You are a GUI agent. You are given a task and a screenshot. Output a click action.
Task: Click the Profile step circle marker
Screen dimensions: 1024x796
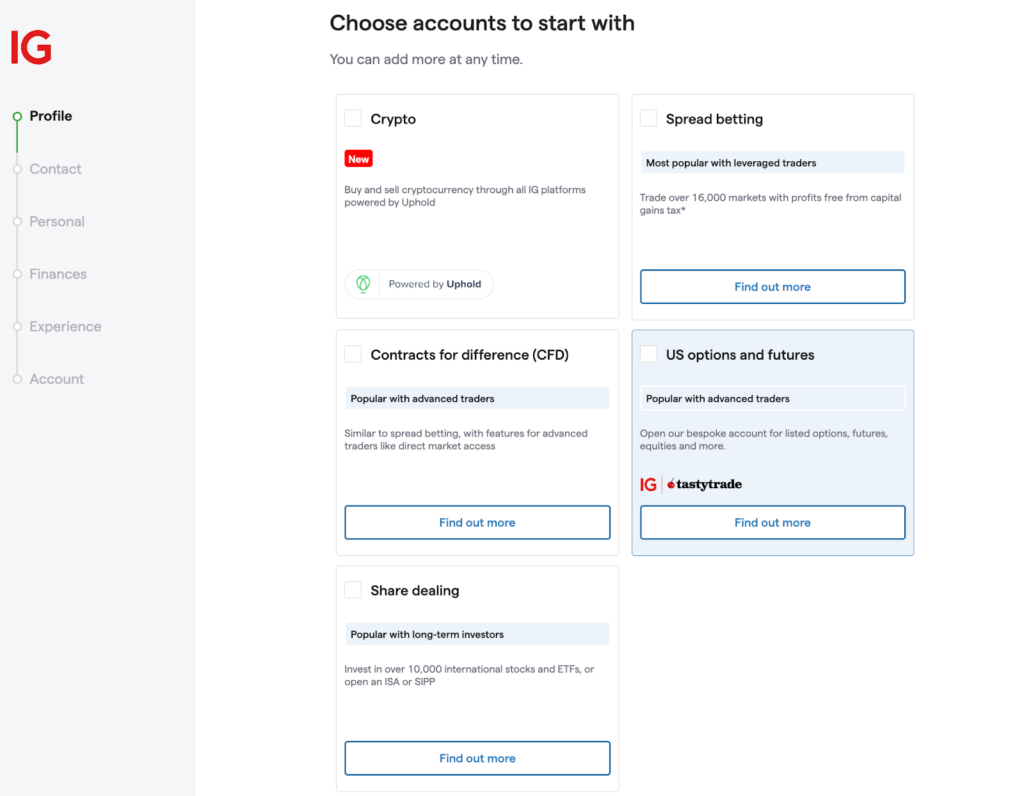click(x=17, y=116)
